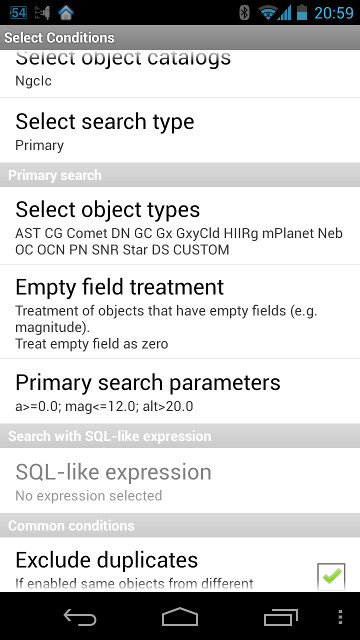
Task: Tap the home app icon in status bar
Action: [x=66, y=12]
